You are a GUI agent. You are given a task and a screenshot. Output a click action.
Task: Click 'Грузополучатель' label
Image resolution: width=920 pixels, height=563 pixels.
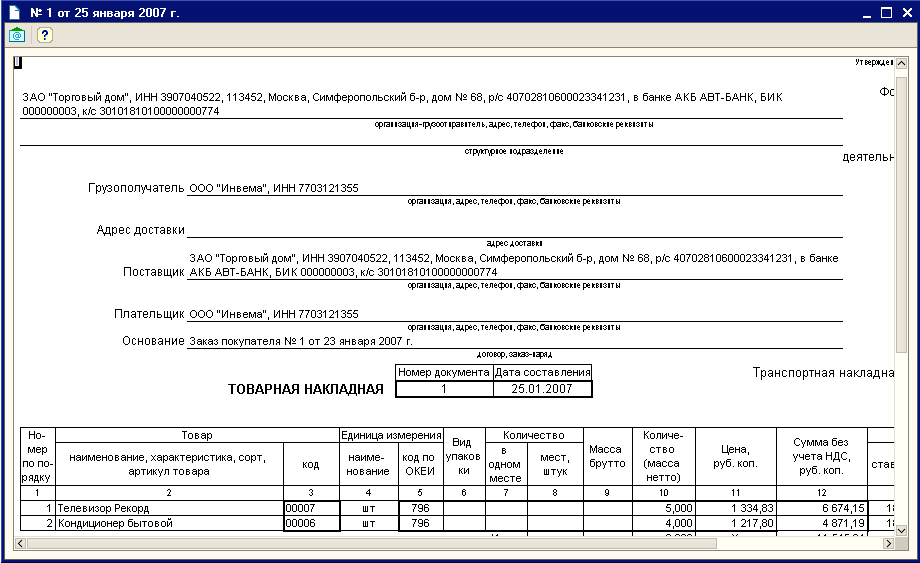point(136,188)
